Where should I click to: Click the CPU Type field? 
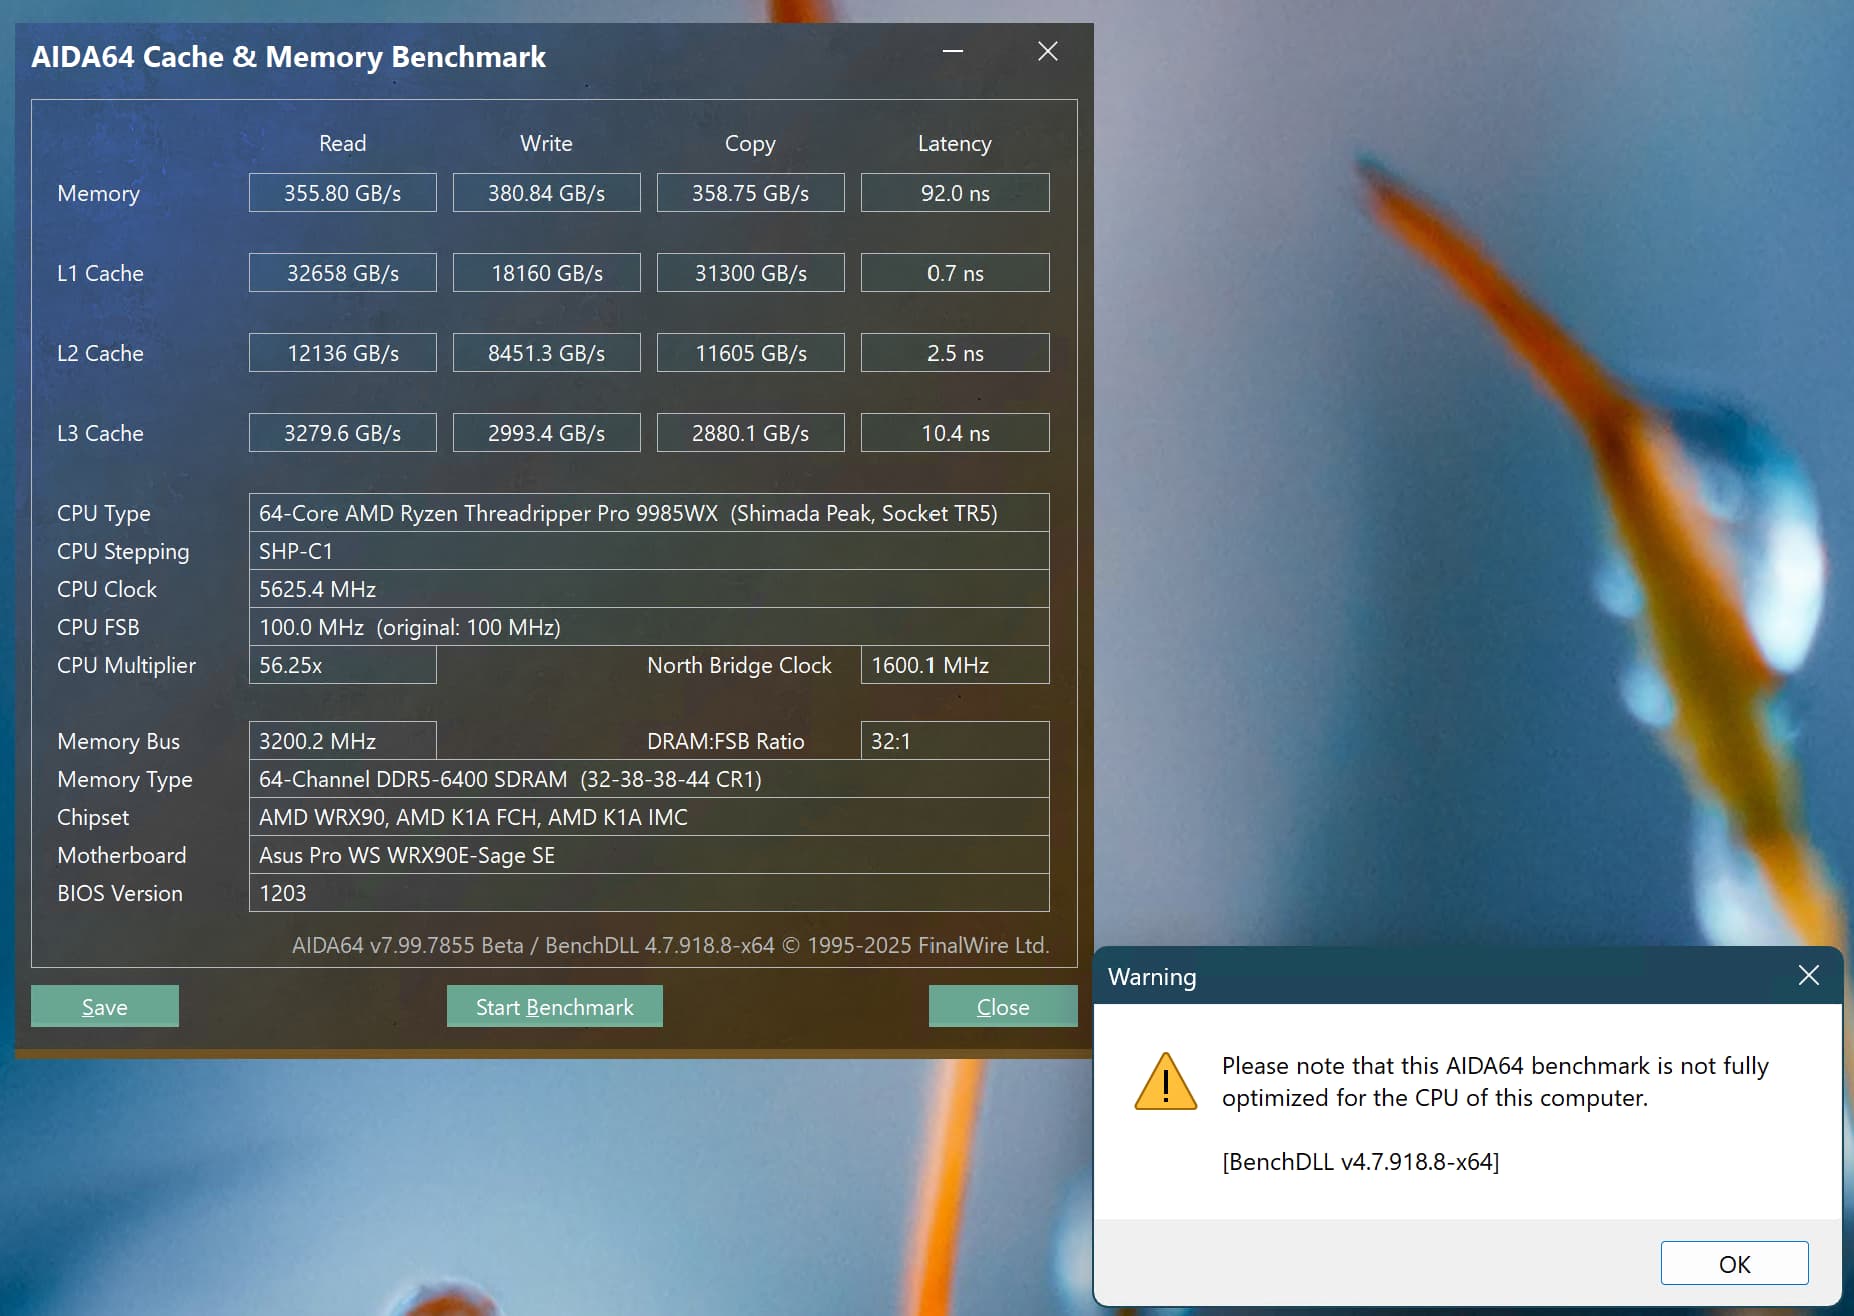point(648,513)
